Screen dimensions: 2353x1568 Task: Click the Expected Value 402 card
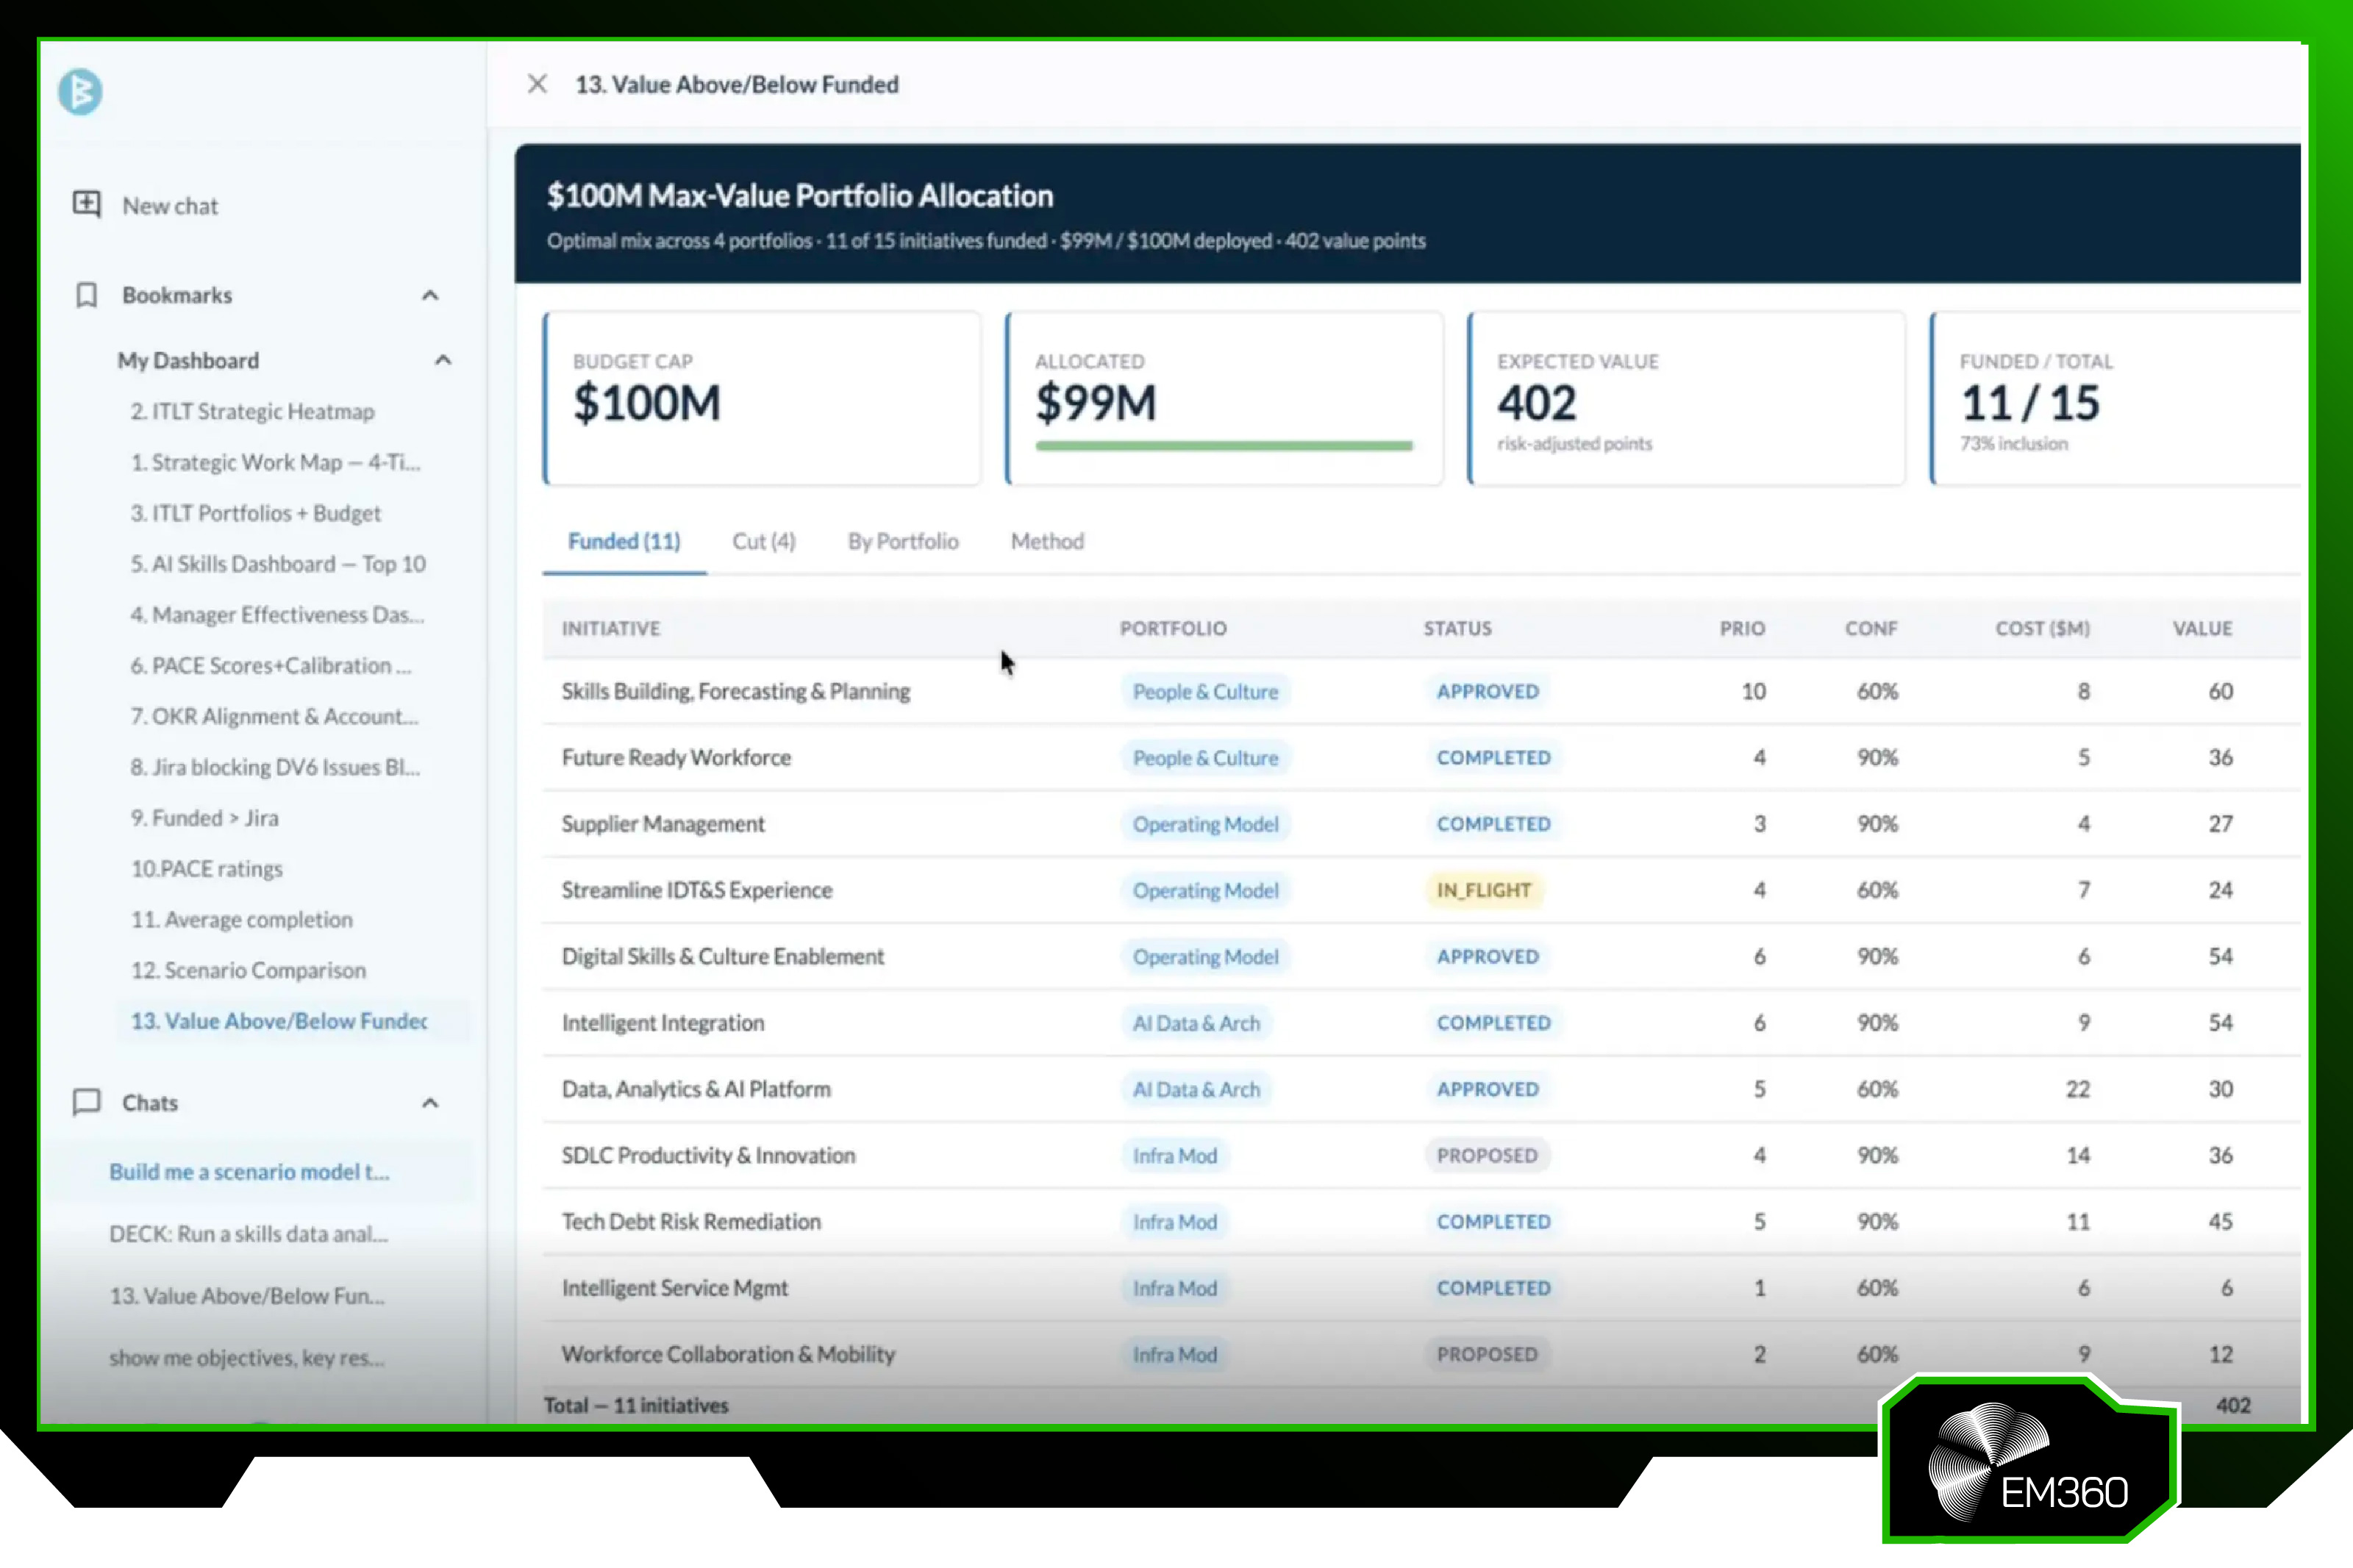[1686, 399]
